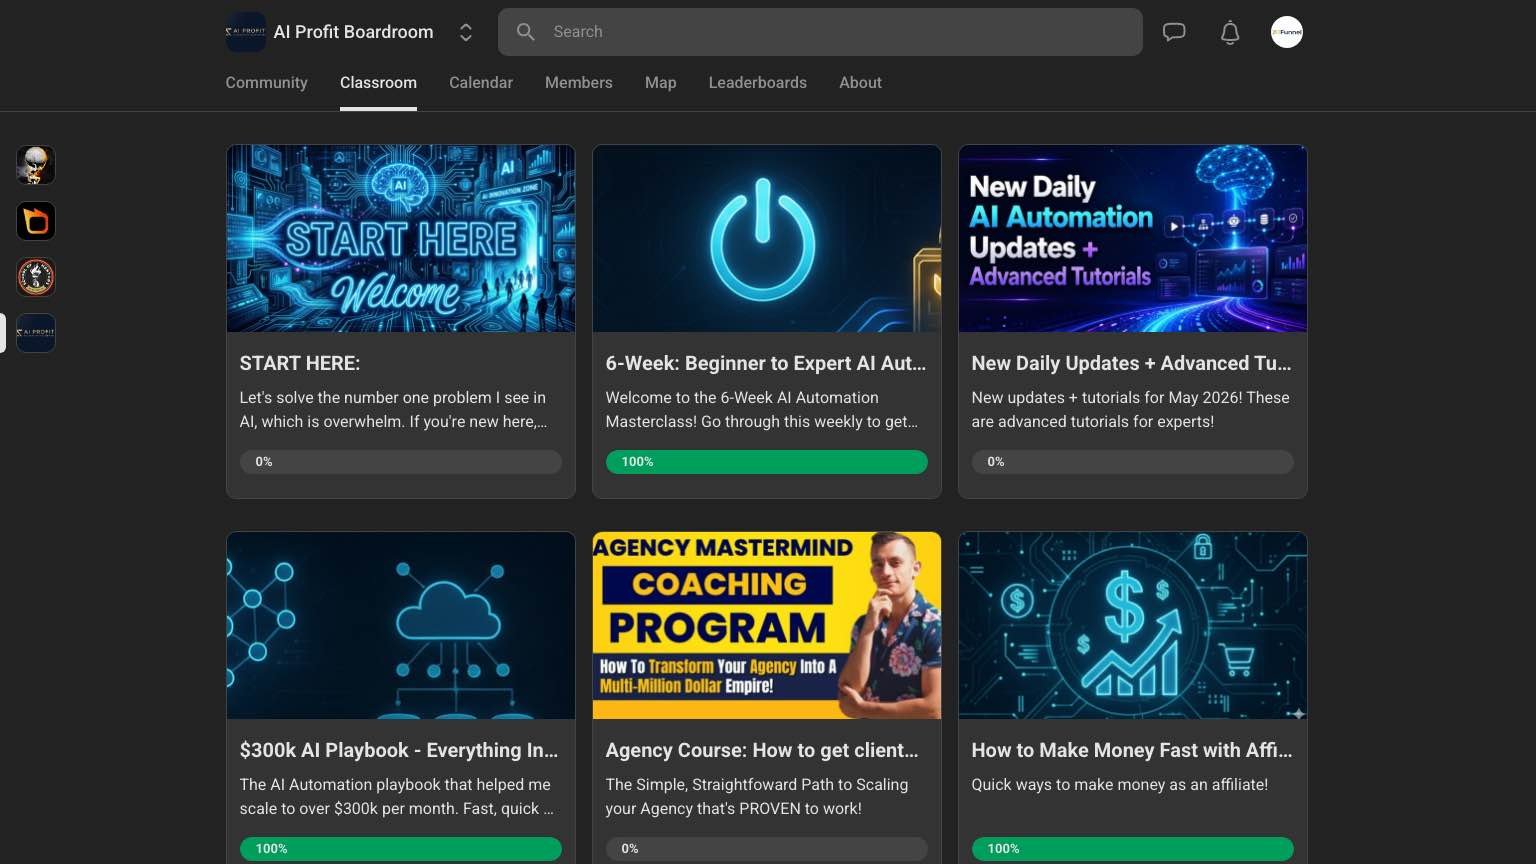The height and width of the screenshot is (864, 1536).
Task: Click Agency Course 0% progress bar
Action: [x=767, y=849]
